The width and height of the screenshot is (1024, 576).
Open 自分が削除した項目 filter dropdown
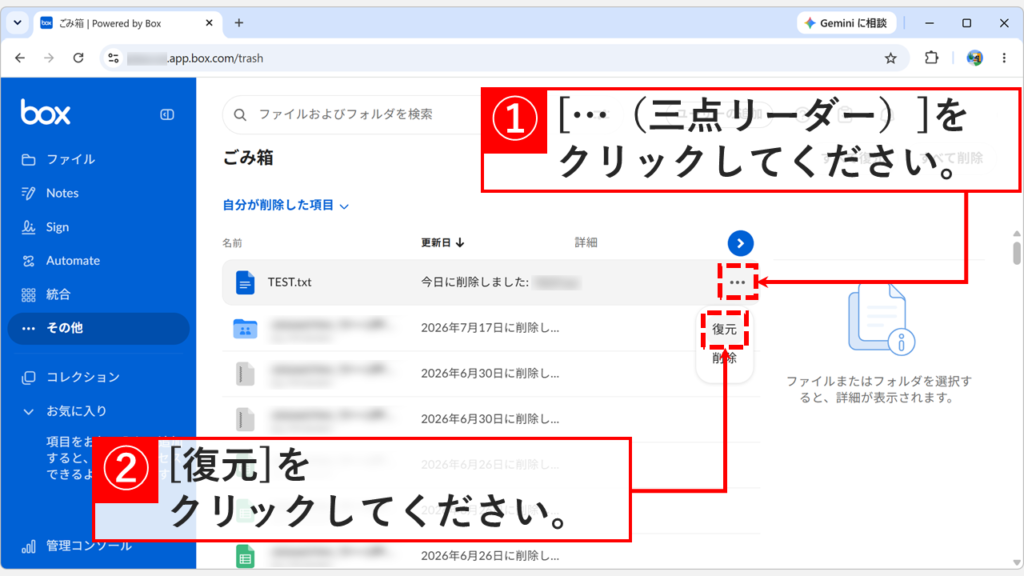click(285, 206)
